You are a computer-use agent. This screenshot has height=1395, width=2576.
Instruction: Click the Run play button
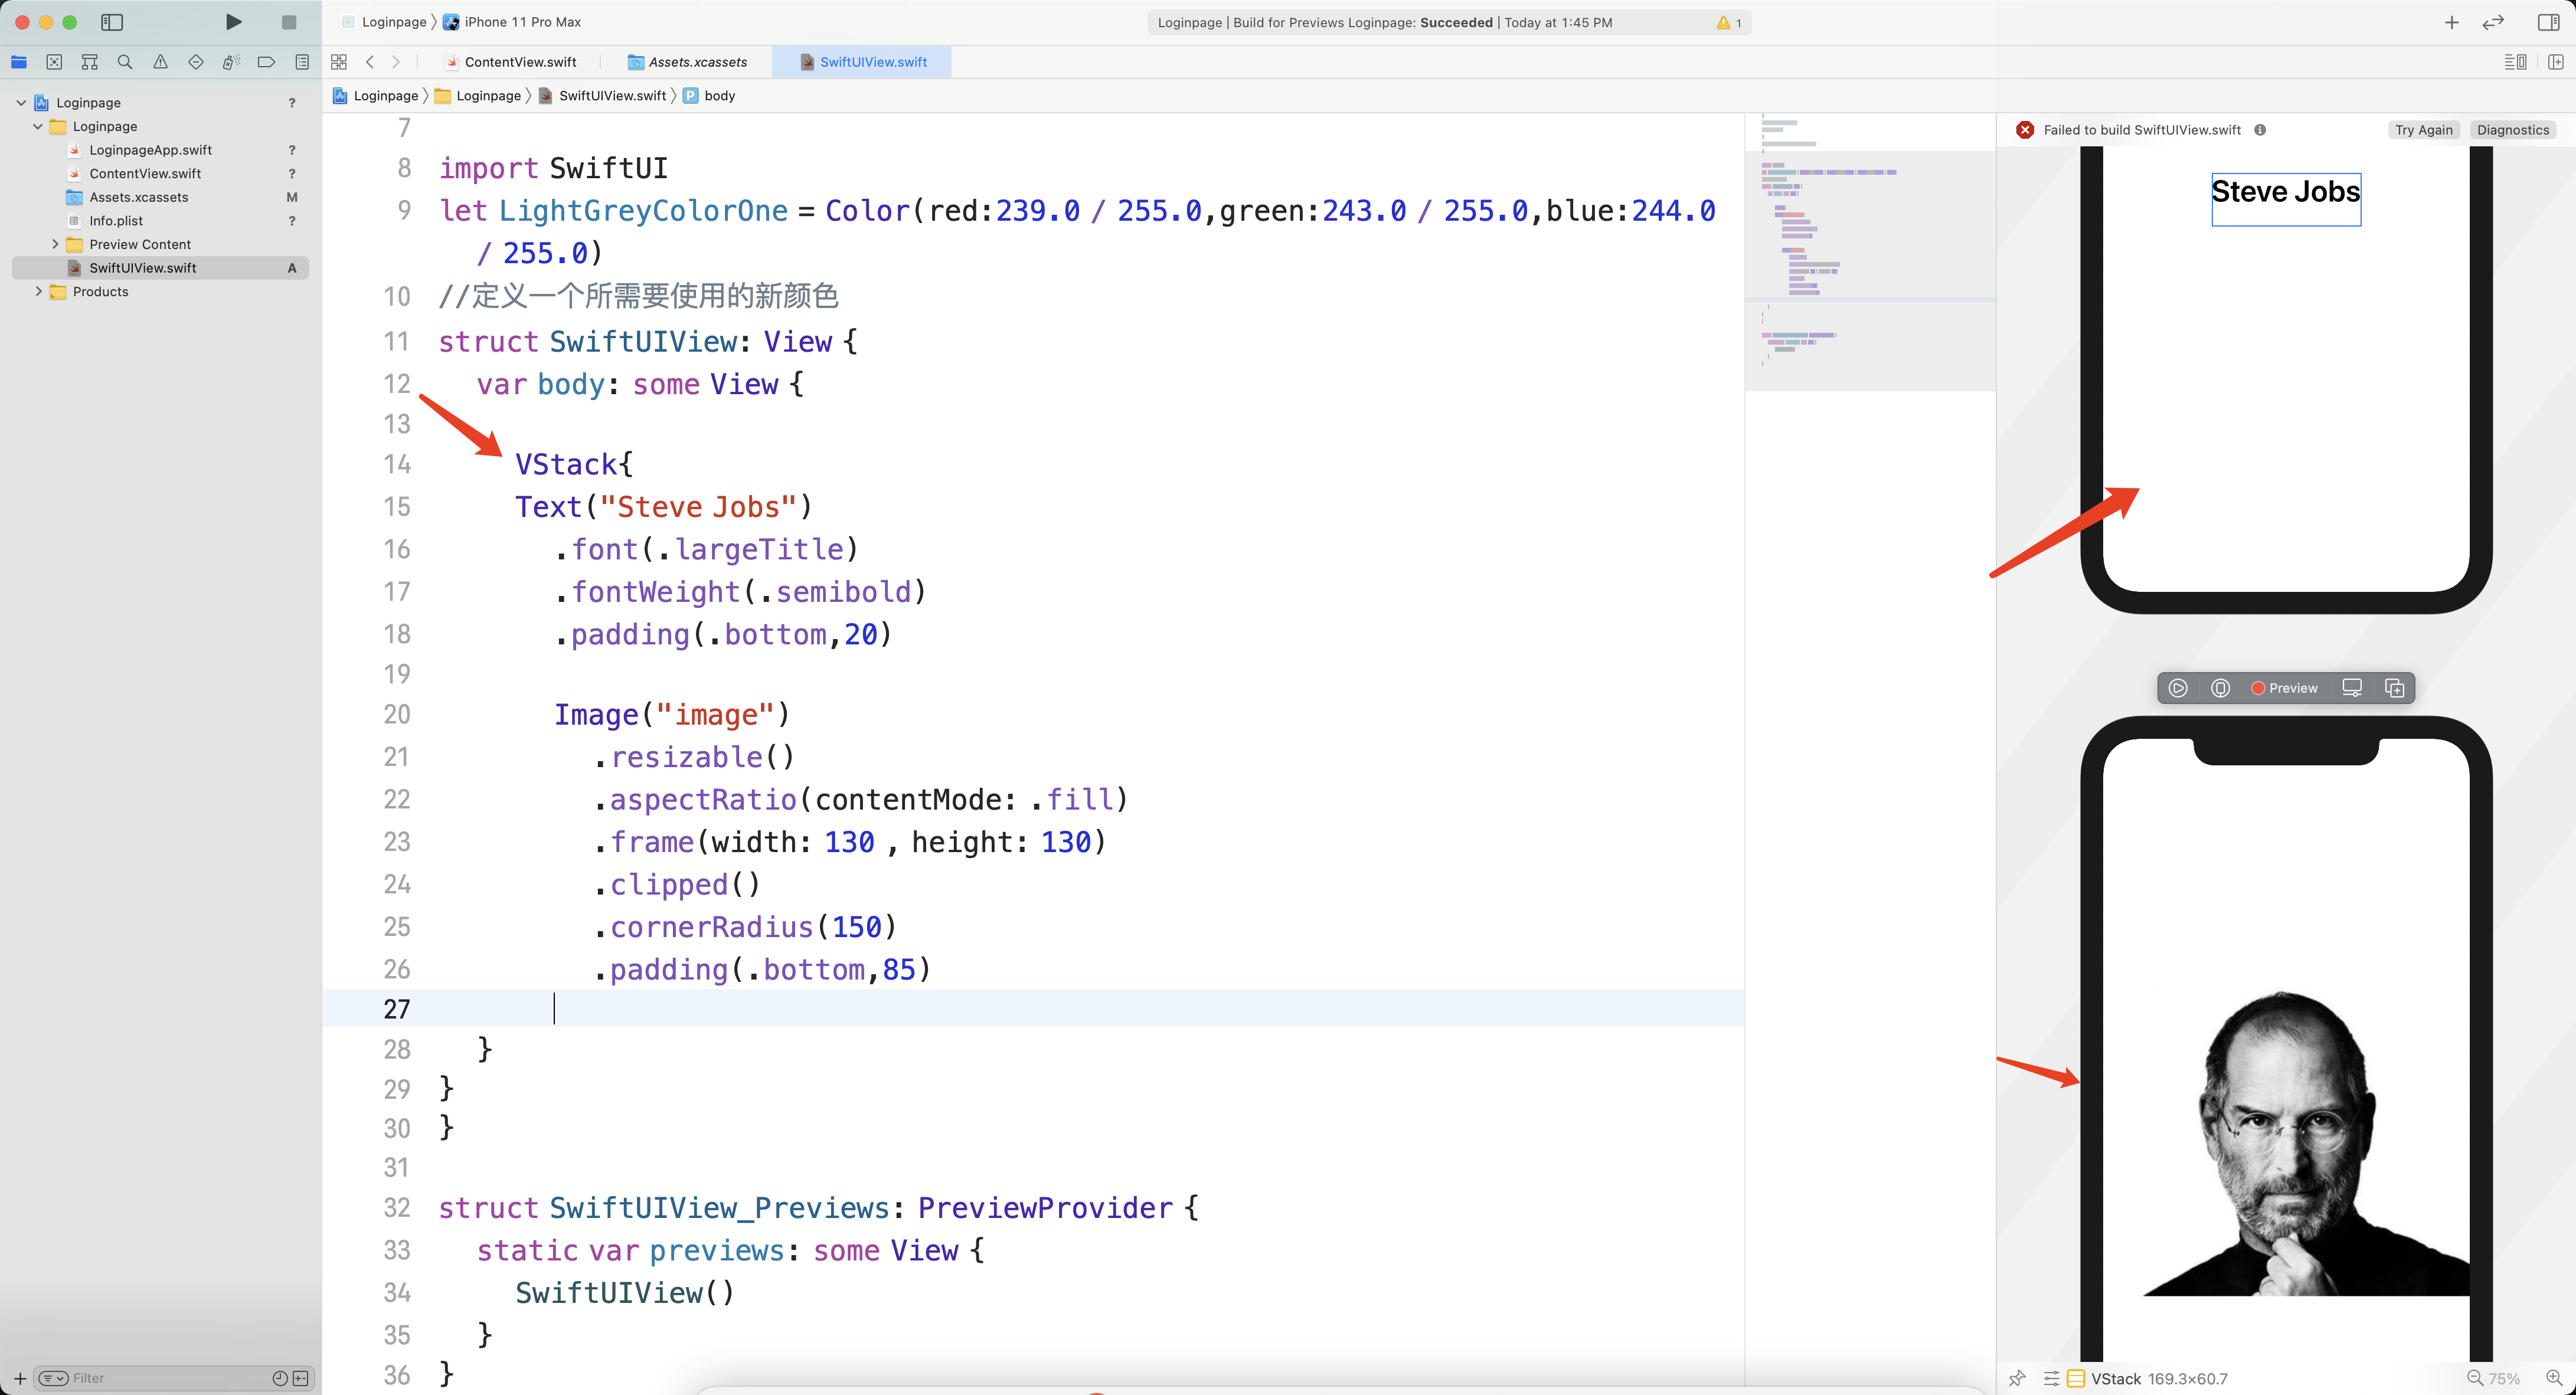point(233,22)
